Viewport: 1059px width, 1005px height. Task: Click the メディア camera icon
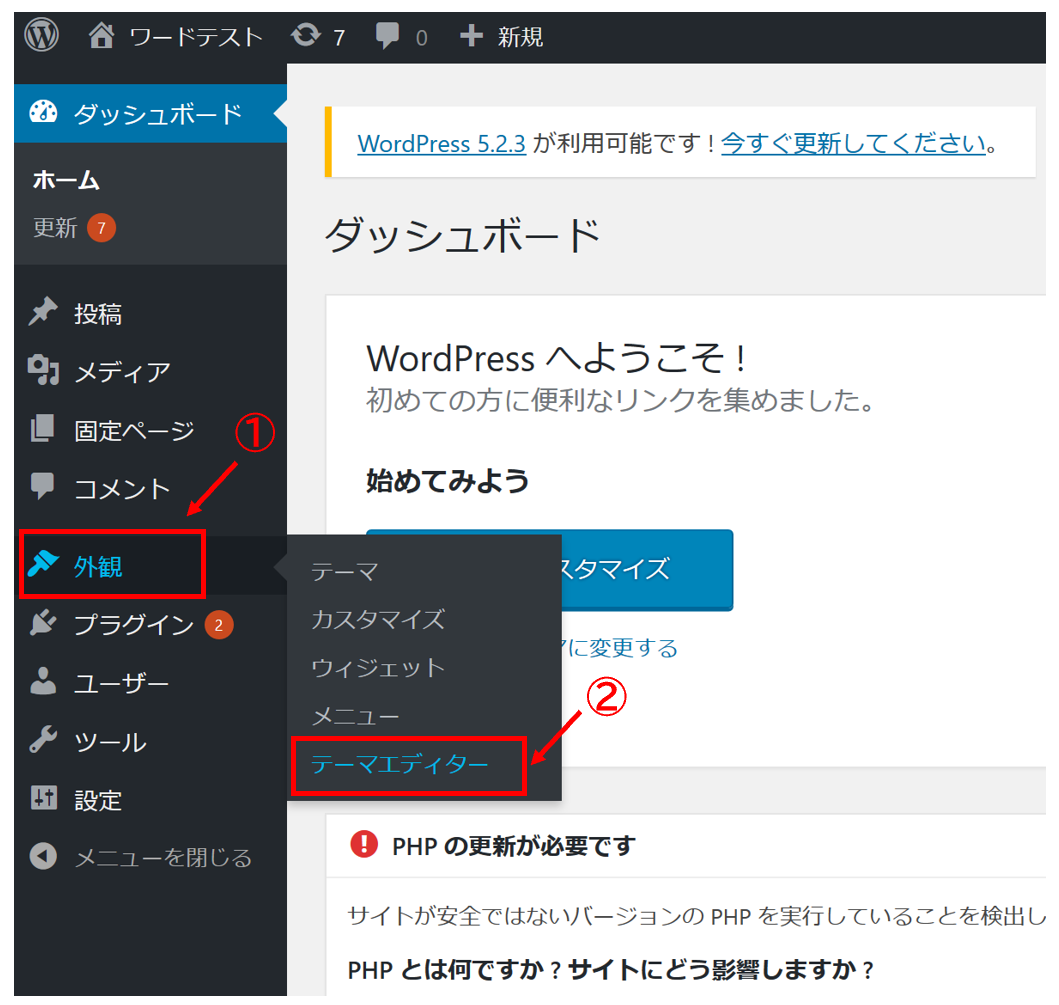pos(43,371)
